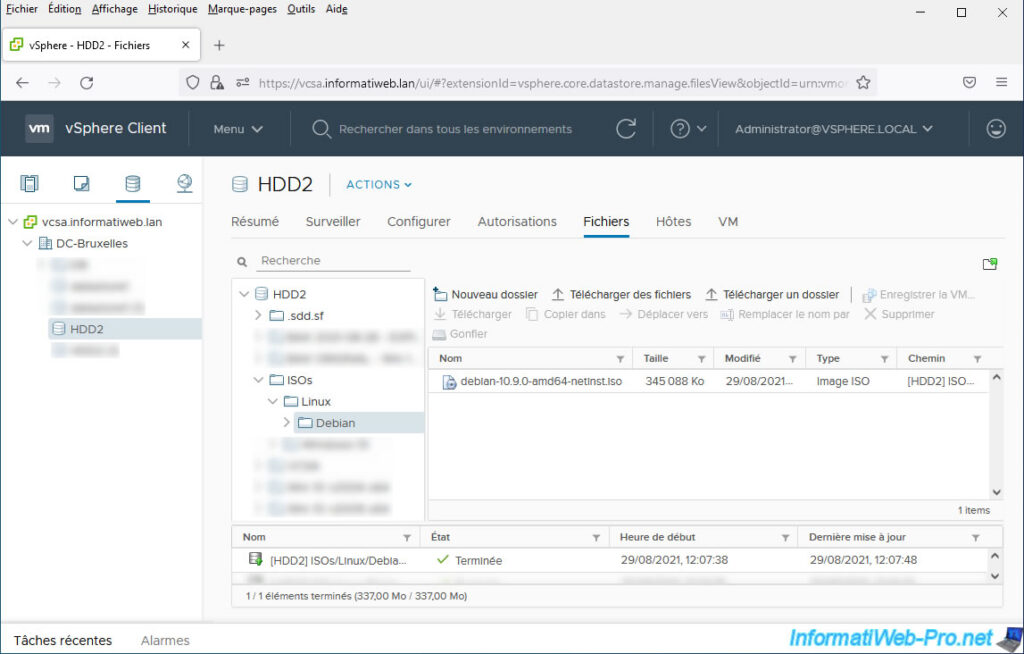Click Télécharger des fichiers button

click(621, 295)
